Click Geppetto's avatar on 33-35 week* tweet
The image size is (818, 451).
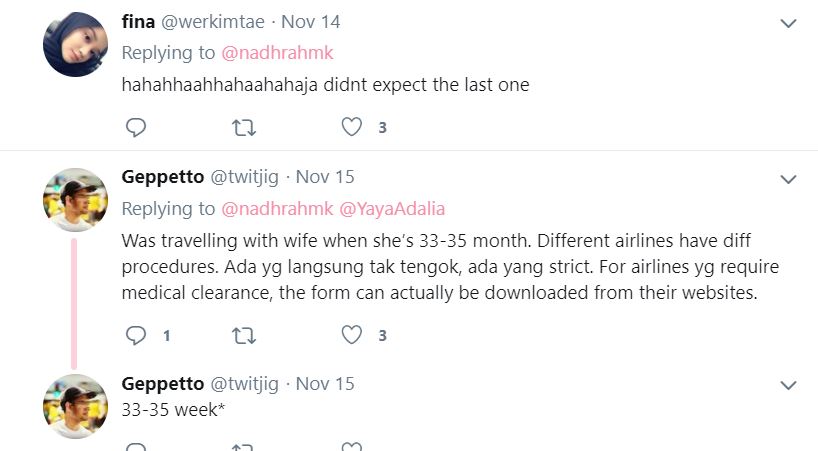tap(75, 406)
